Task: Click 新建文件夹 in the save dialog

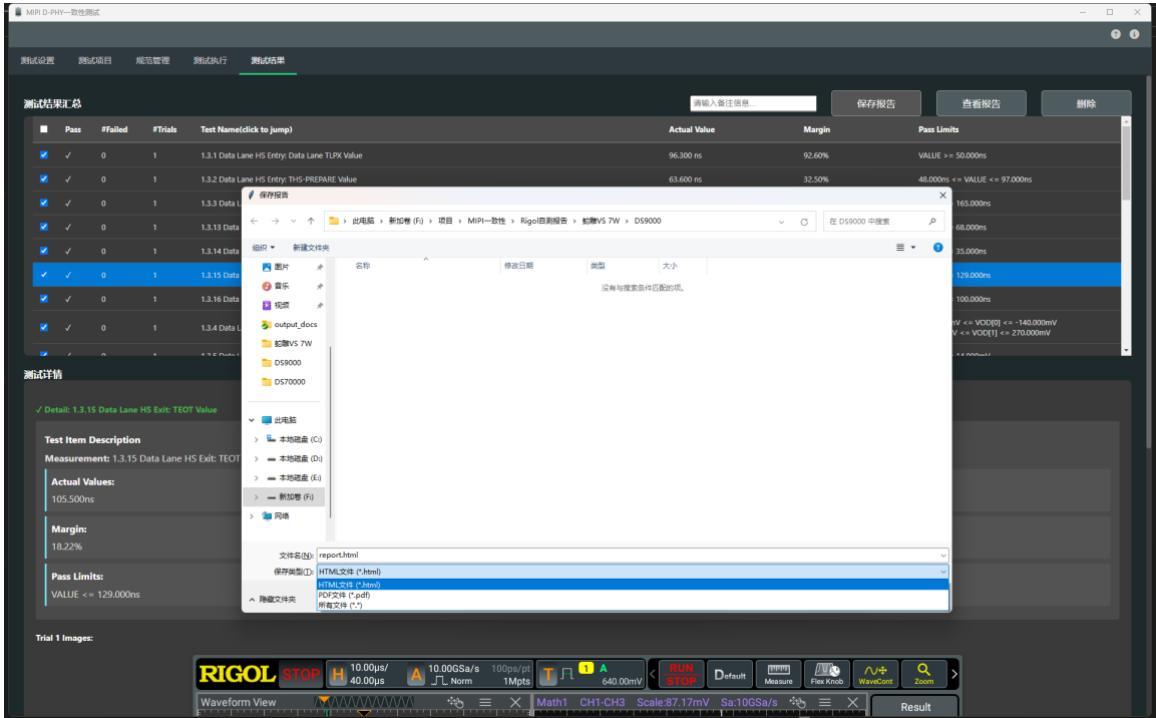Action: pos(311,248)
